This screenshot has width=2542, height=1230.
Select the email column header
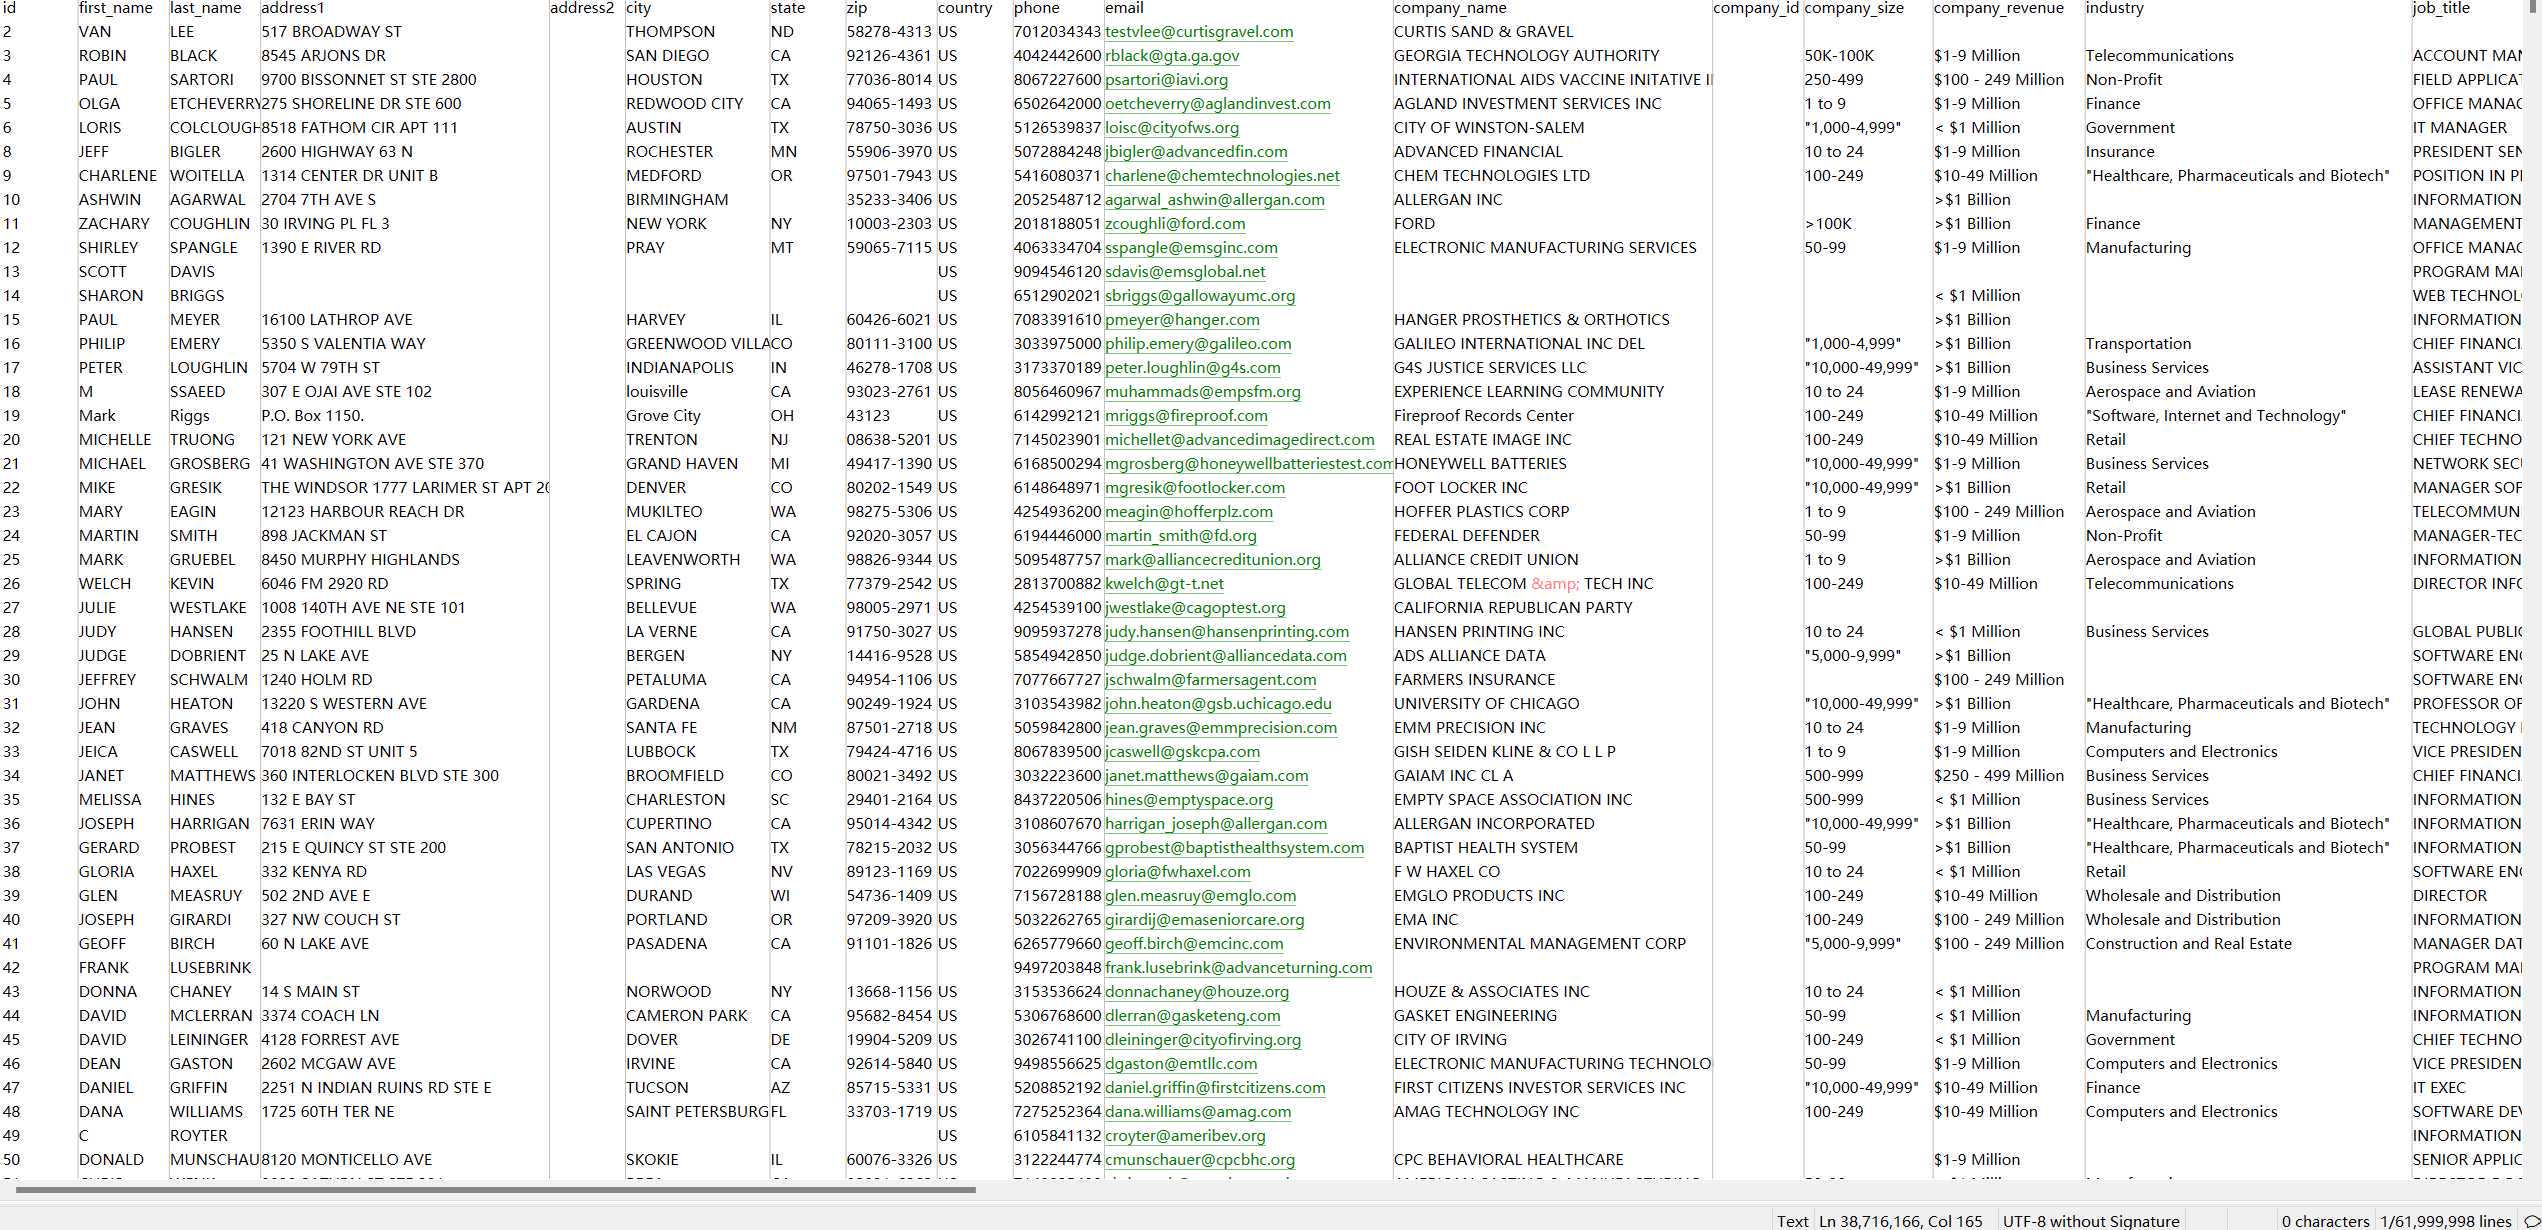coord(1124,8)
